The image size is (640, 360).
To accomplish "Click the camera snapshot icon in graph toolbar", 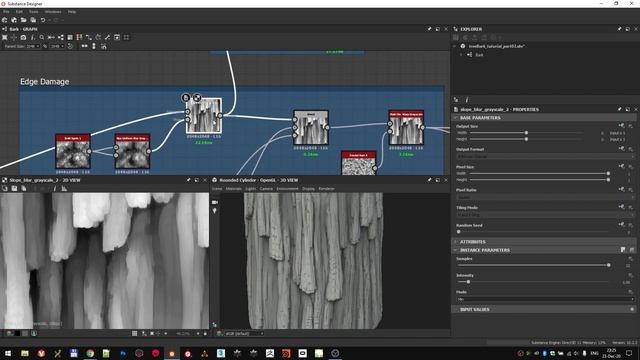I will (x=23, y=37).
